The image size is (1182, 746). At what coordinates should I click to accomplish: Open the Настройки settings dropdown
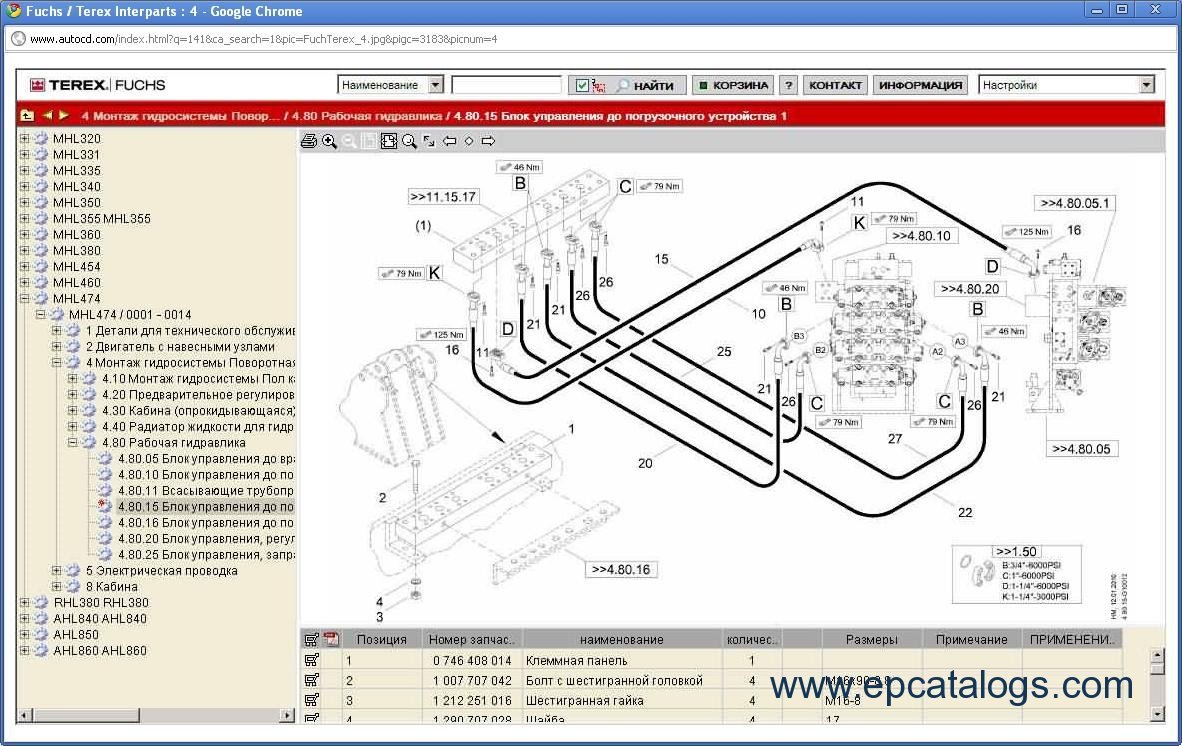[1146, 85]
